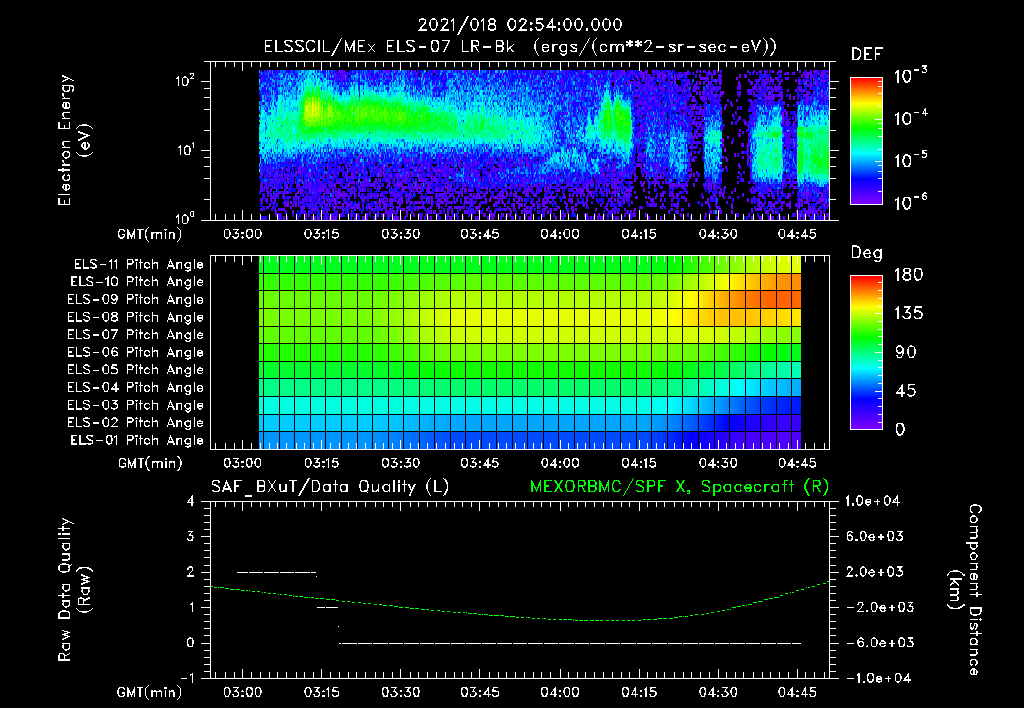Screen dimensions: 1024x708
Task: Click the 10^2 energy tick label
Action: point(185,81)
